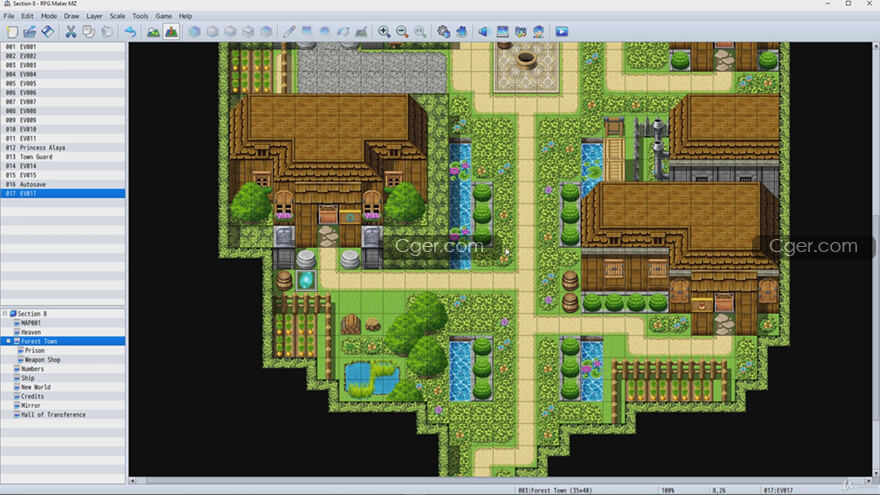Open the Draw menu
This screenshot has width=880, height=495.
[x=72, y=16]
